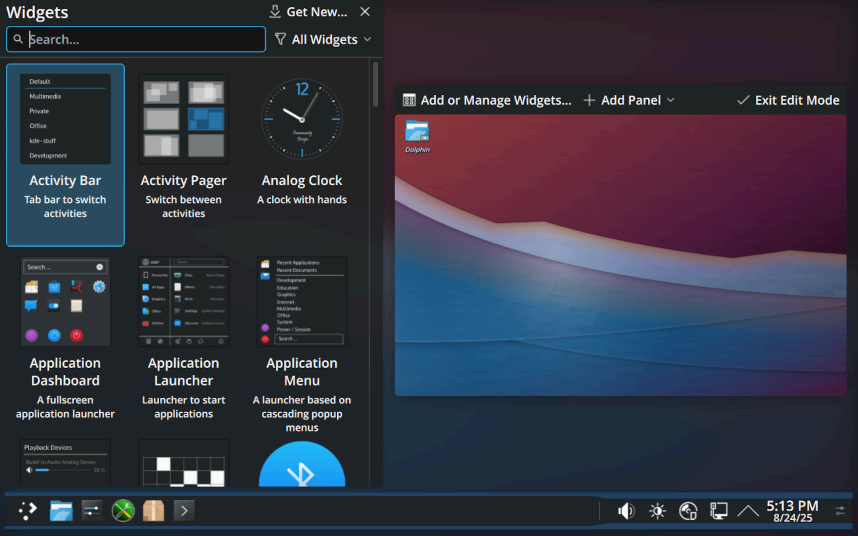858x536 pixels.
Task: Click the digital clock showing 5:13 PM
Action: pos(792,511)
